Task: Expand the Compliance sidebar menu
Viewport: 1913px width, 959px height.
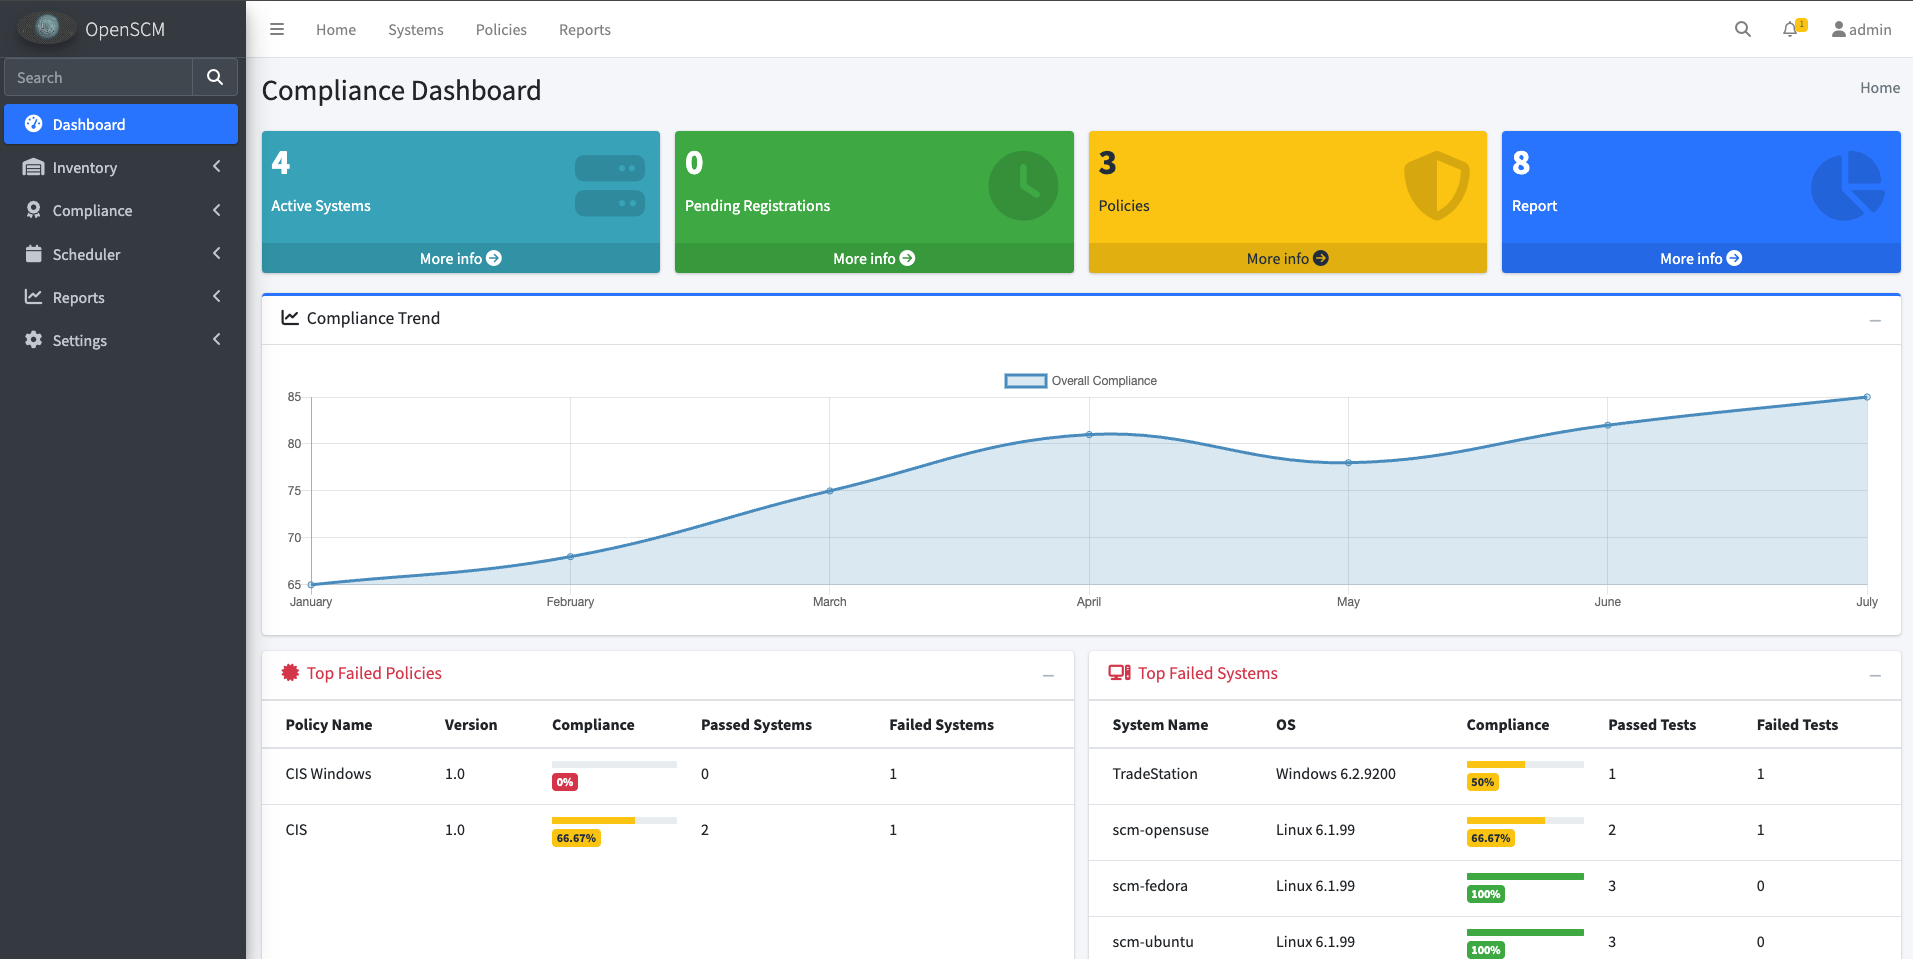Action: pos(121,211)
